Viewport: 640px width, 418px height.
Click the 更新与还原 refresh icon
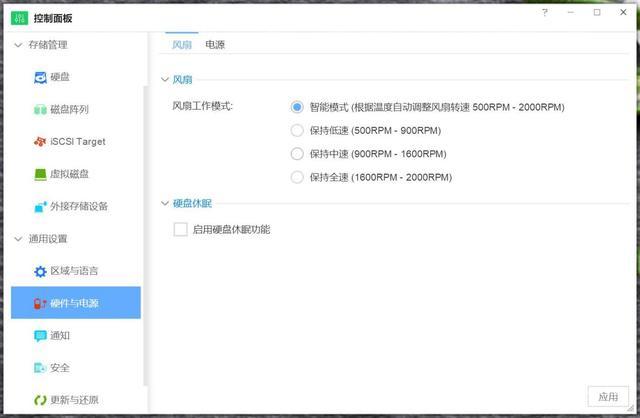click(40, 400)
